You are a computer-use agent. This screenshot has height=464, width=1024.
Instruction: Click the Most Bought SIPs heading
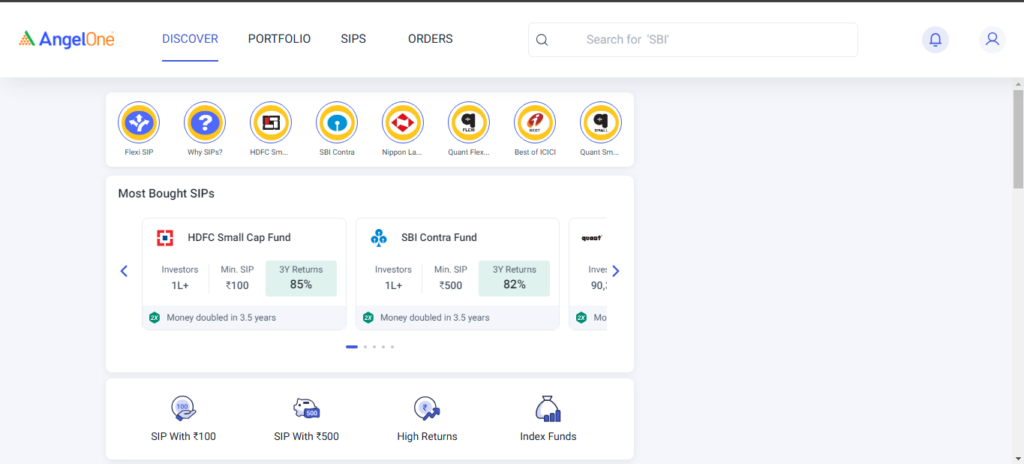pyautogui.click(x=166, y=193)
